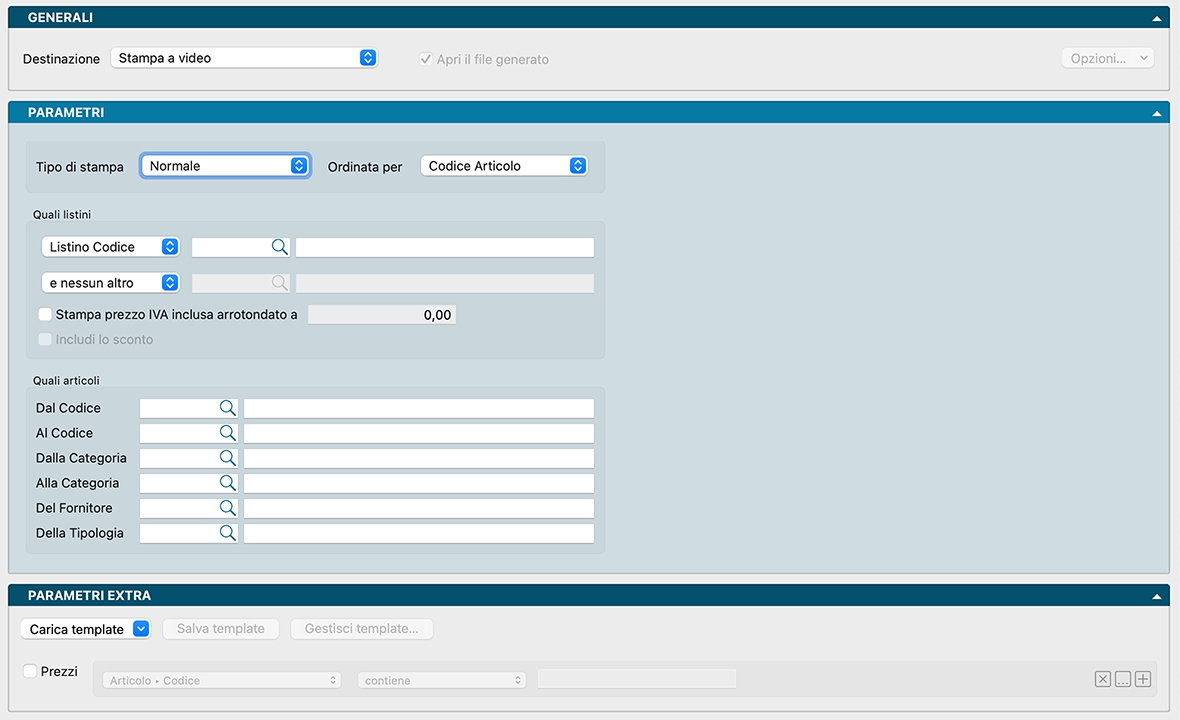
Task: Click the Al Codice search magnifier
Action: [x=228, y=433]
